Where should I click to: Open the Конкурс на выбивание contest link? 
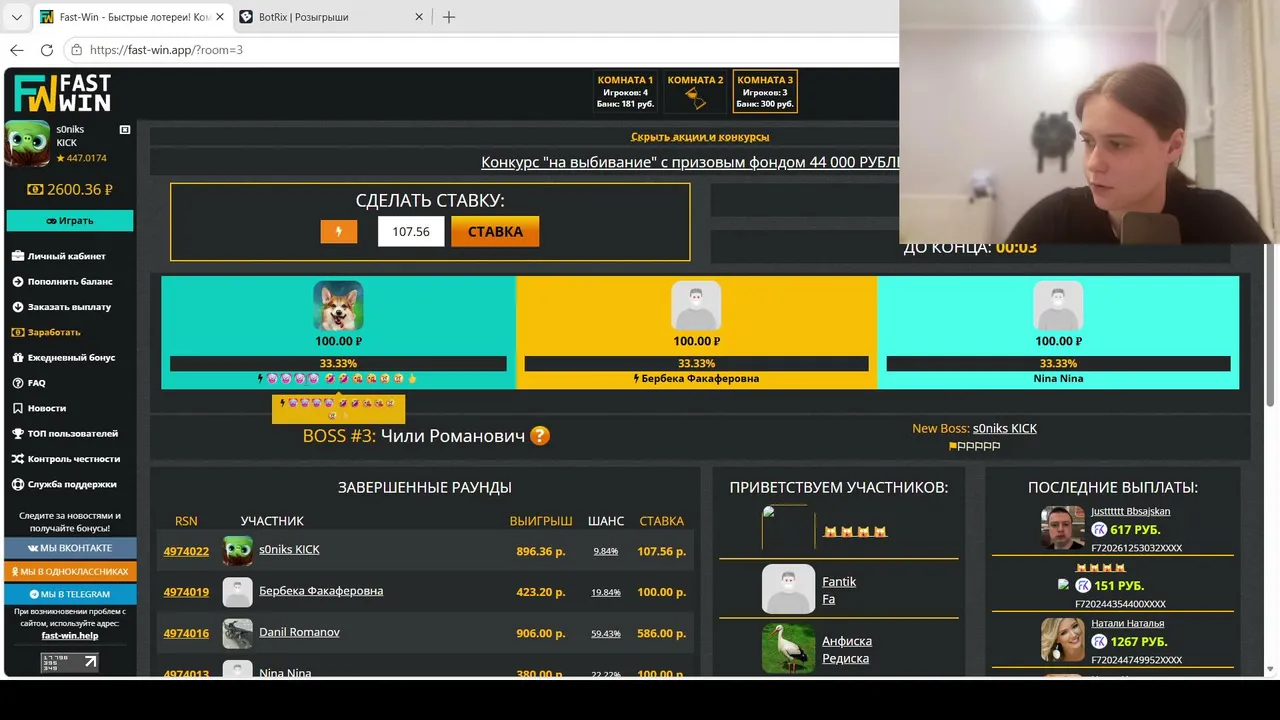point(690,162)
